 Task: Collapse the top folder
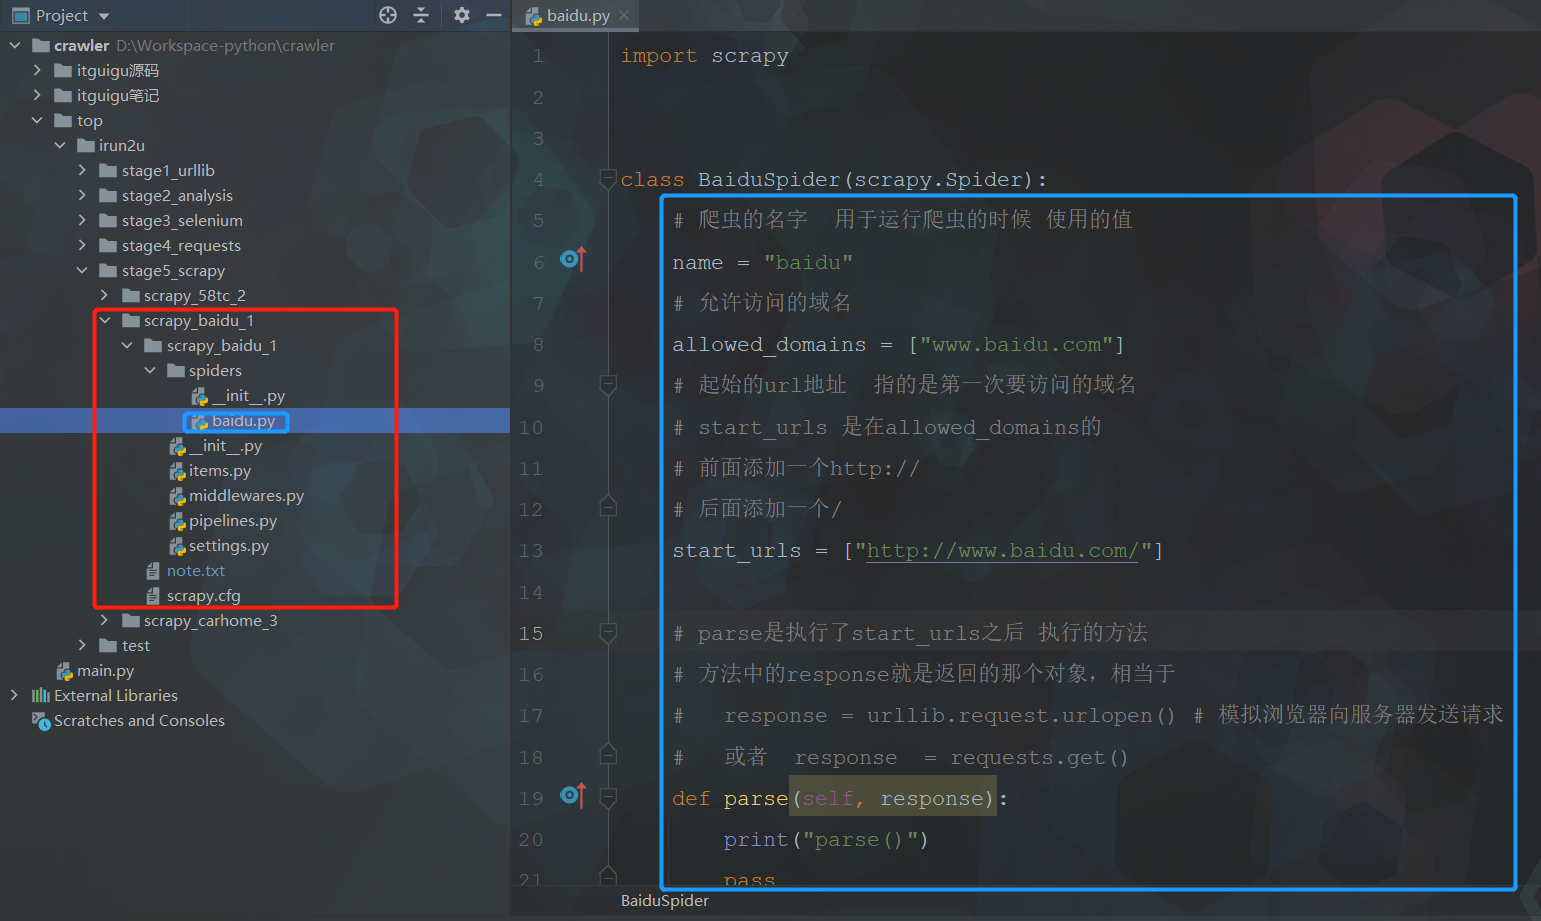click(37, 120)
